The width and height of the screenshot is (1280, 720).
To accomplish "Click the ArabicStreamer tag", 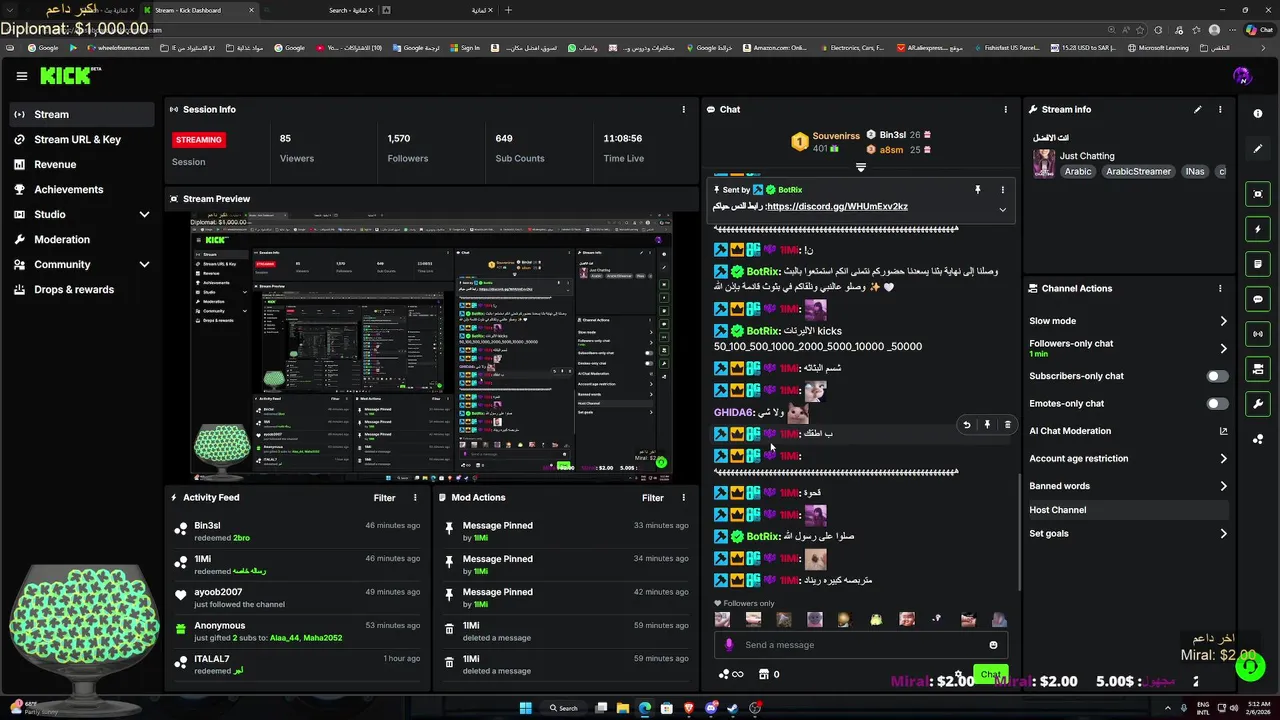I will (1138, 172).
